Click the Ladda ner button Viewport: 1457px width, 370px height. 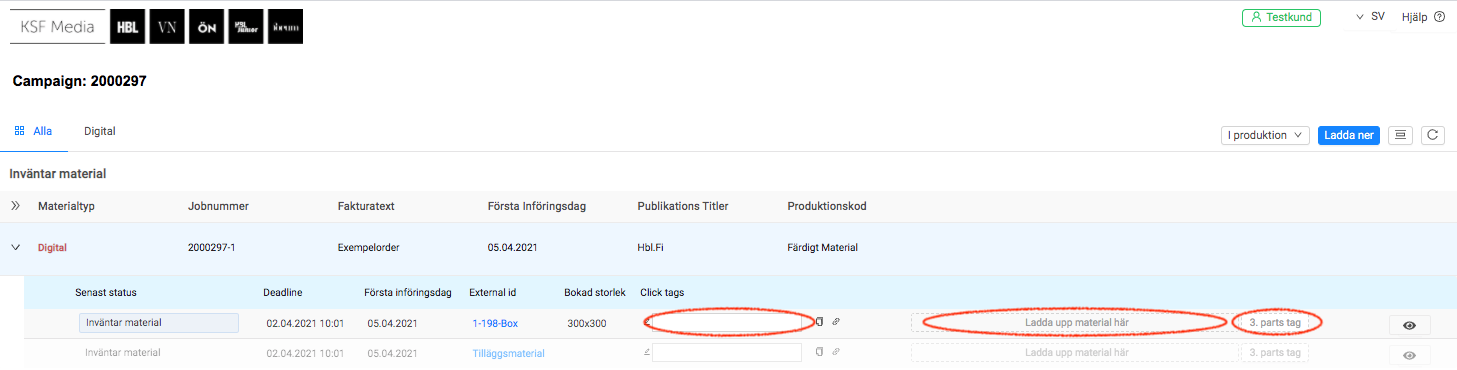point(1349,135)
